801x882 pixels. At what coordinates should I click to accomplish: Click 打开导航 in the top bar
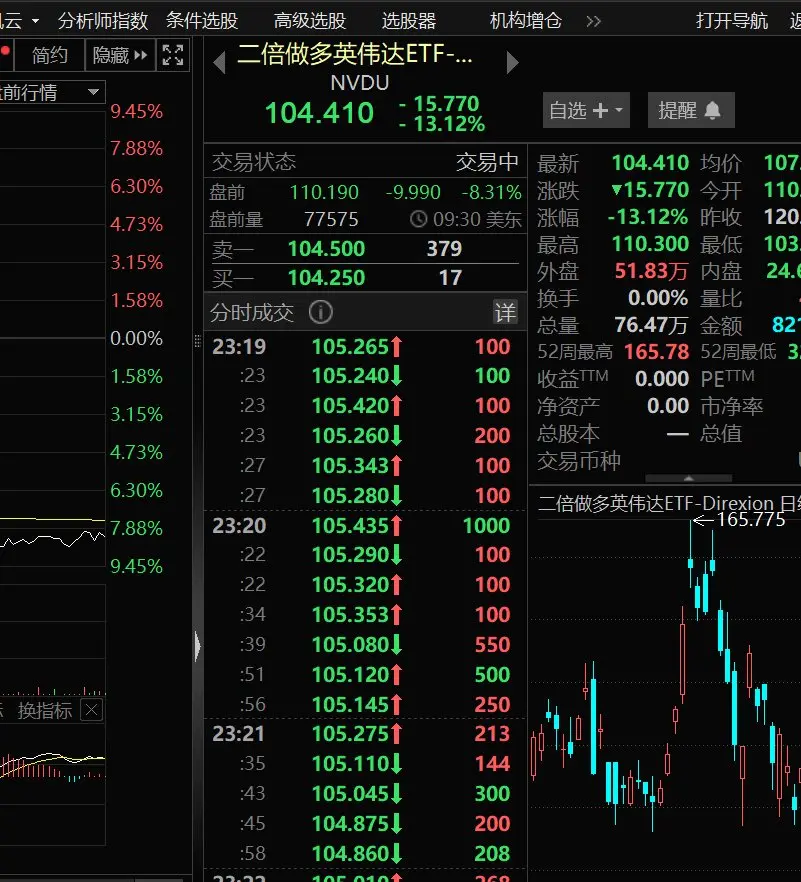coord(732,21)
